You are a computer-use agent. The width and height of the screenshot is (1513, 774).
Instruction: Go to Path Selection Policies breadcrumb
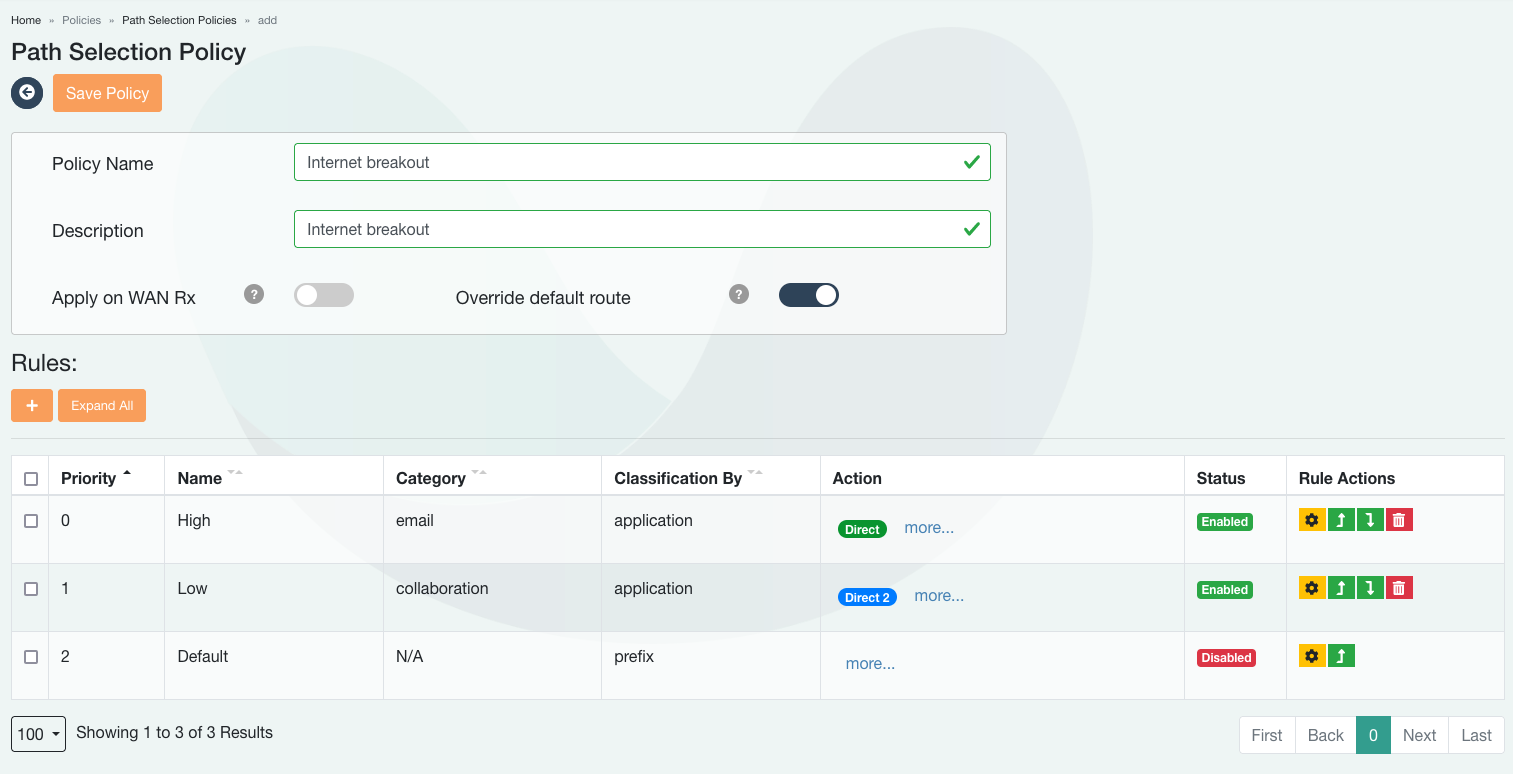[x=179, y=20]
